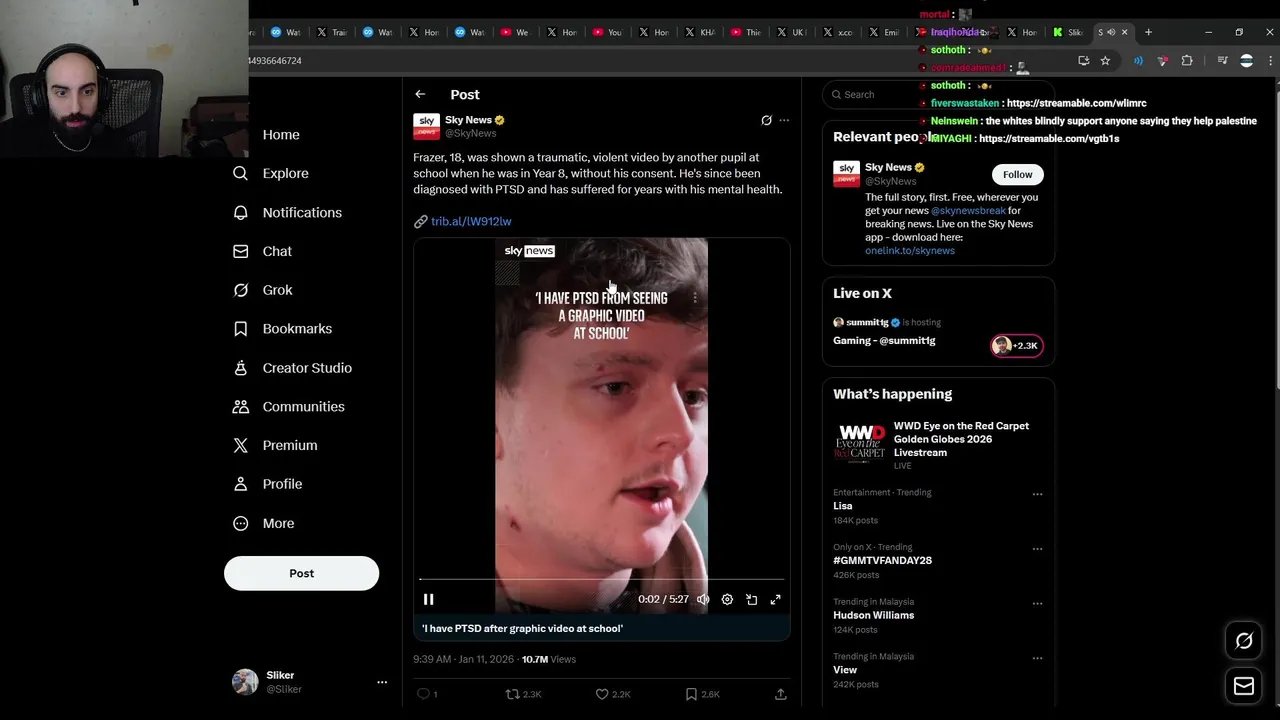Open the browser extensions puzzle icon

click(1187, 60)
